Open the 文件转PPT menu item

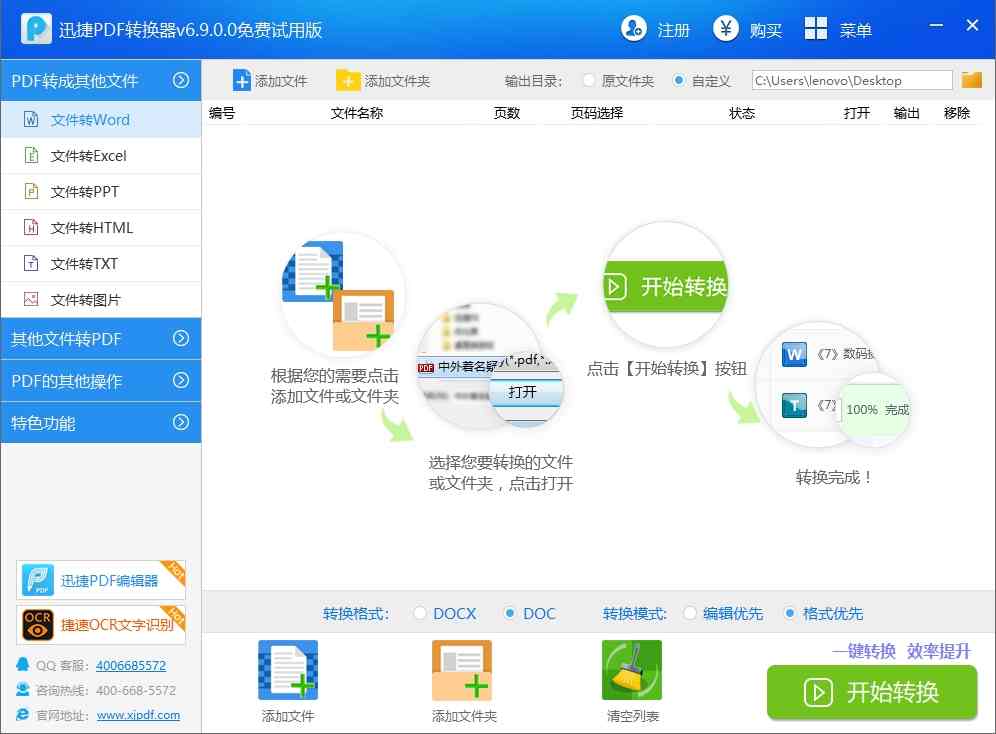click(x=101, y=191)
